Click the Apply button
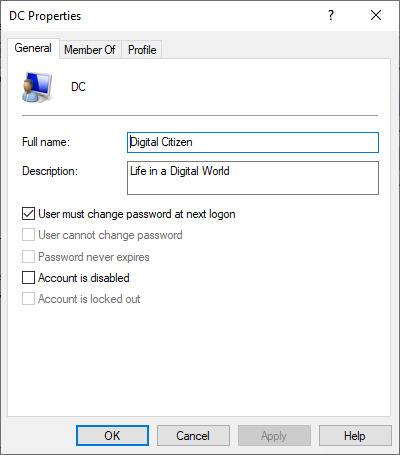 click(274, 435)
